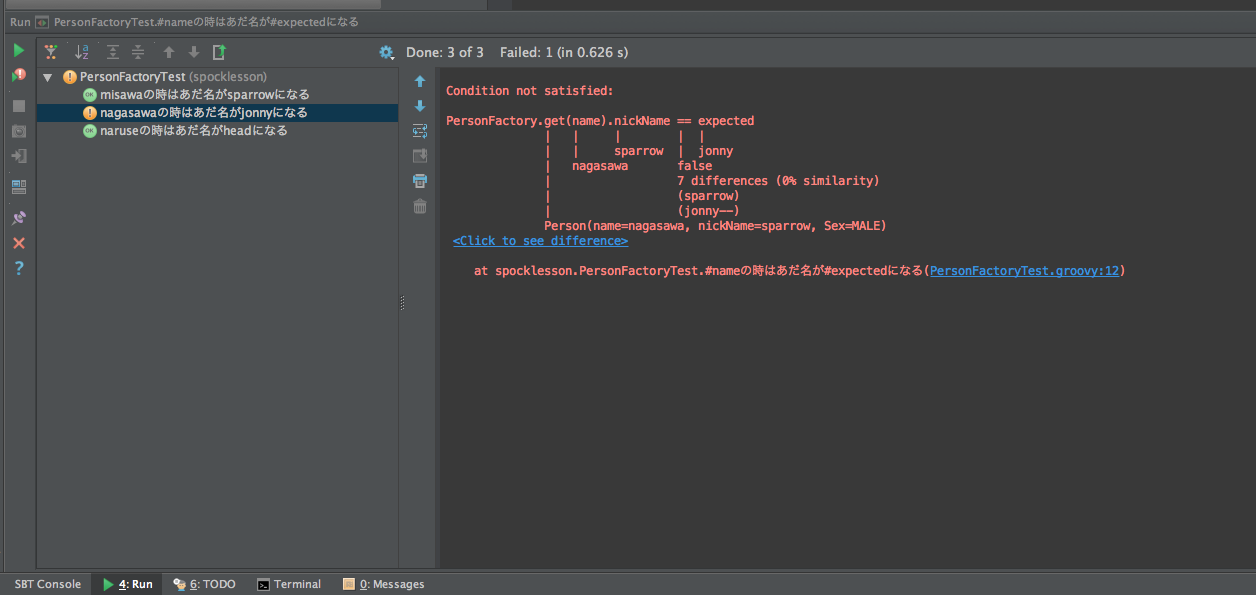This screenshot has width=1256, height=595.
Task: Click the Run configuration title in header
Action: (206, 21)
